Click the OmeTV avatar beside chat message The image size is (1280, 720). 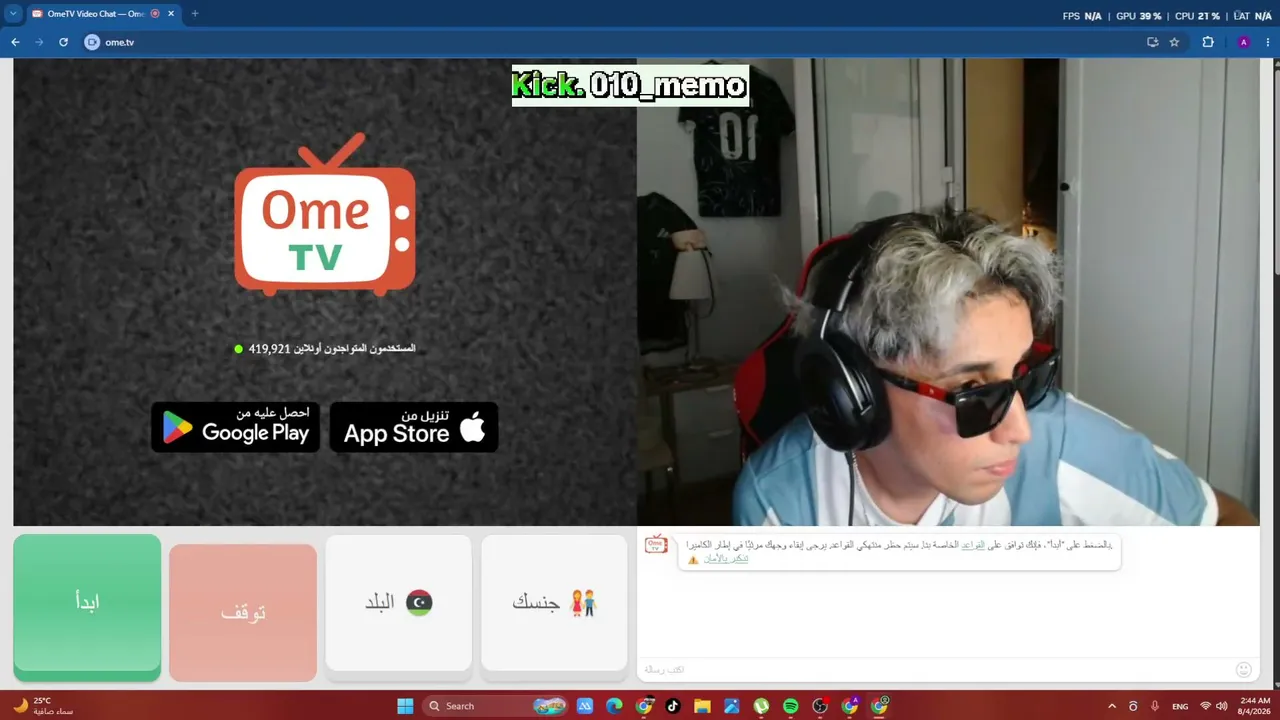click(656, 545)
